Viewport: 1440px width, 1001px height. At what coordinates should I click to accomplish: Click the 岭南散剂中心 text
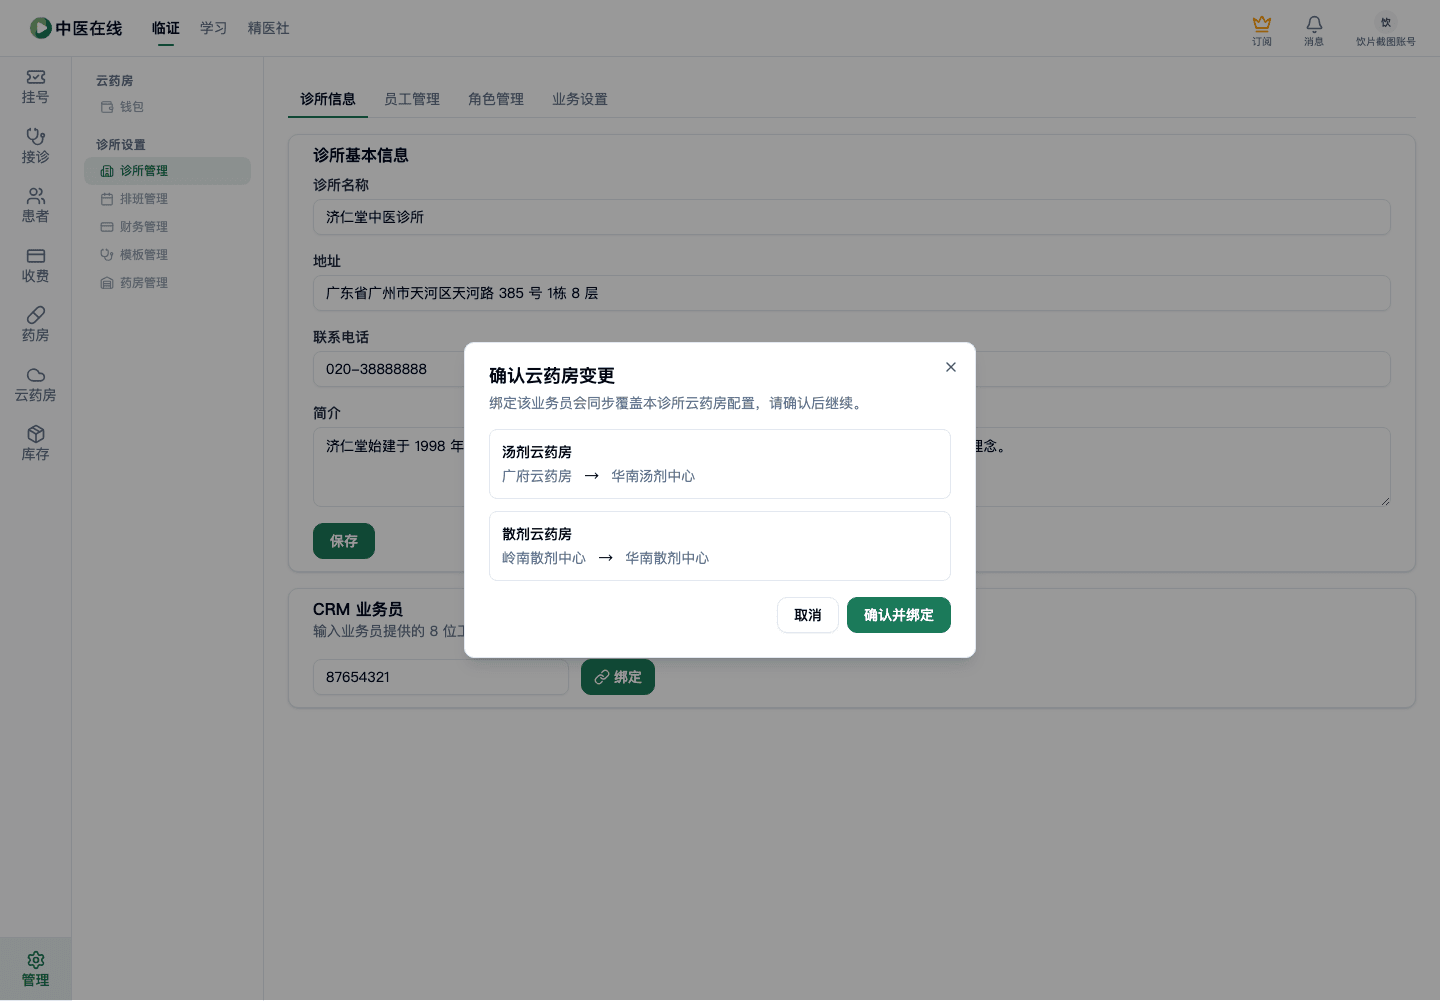point(544,558)
